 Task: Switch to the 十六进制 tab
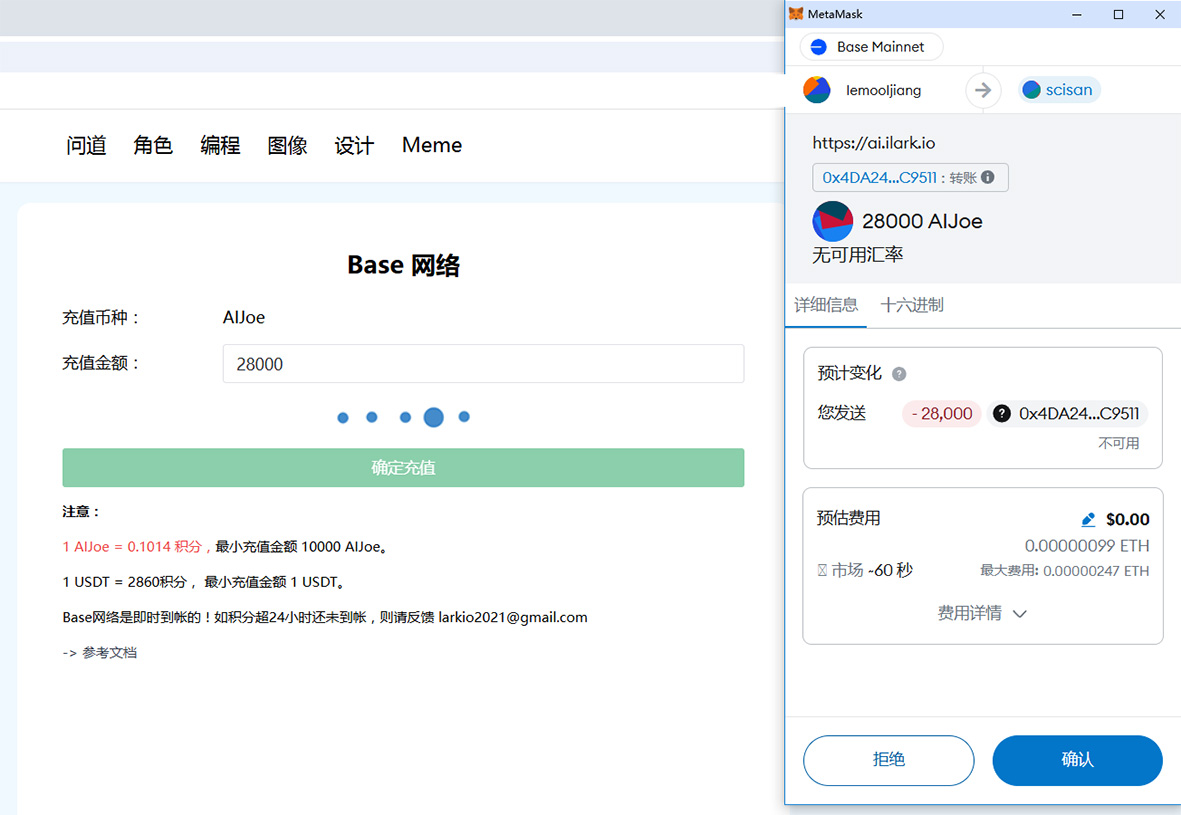[x=911, y=305]
